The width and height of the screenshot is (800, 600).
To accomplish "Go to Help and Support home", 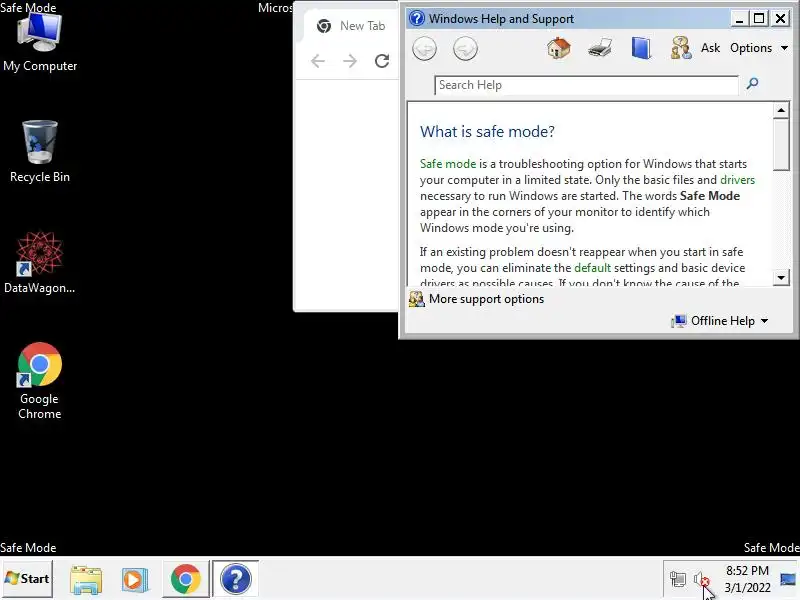I will 559,48.
